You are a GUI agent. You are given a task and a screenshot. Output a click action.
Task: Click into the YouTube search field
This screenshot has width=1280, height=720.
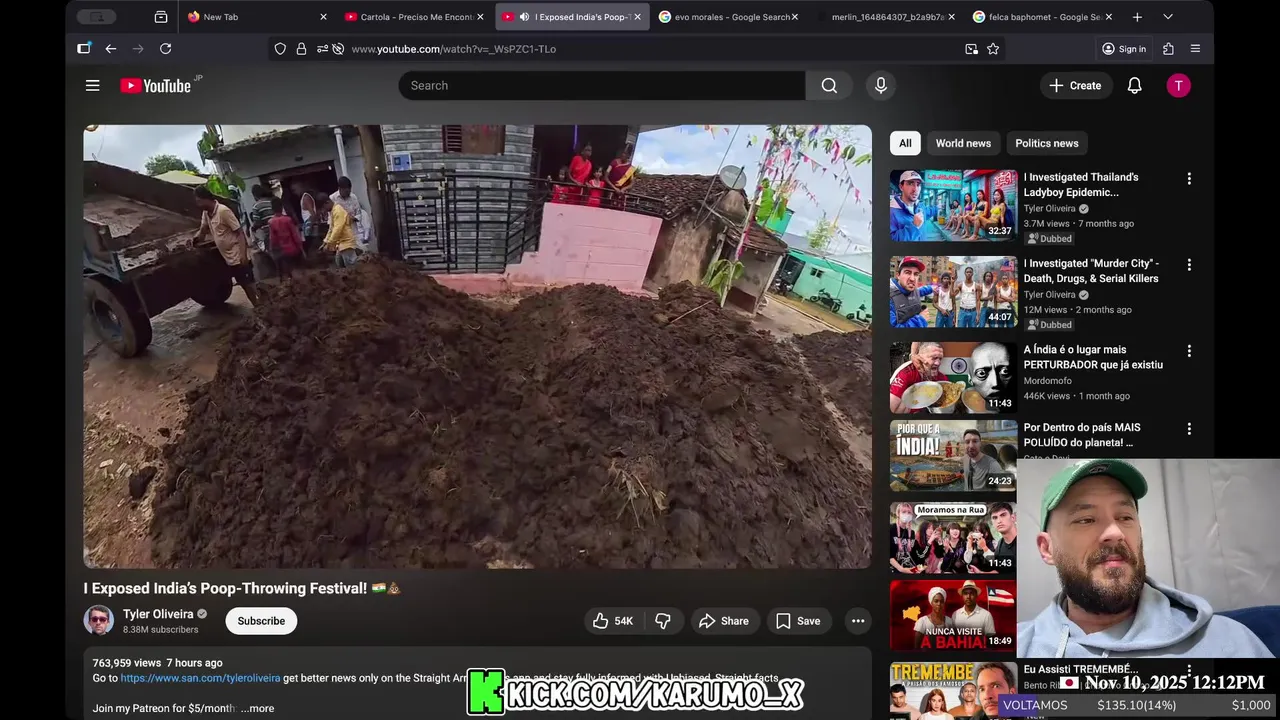(x=602, y=86)
